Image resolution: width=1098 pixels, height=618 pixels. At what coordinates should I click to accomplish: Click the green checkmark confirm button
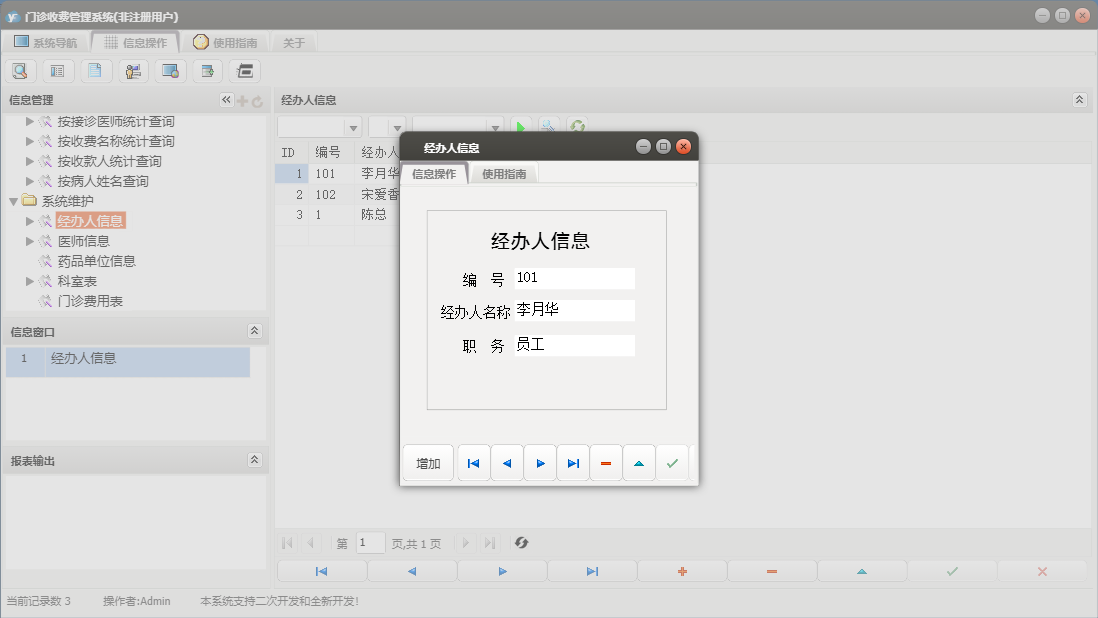[x=672, y=463]
